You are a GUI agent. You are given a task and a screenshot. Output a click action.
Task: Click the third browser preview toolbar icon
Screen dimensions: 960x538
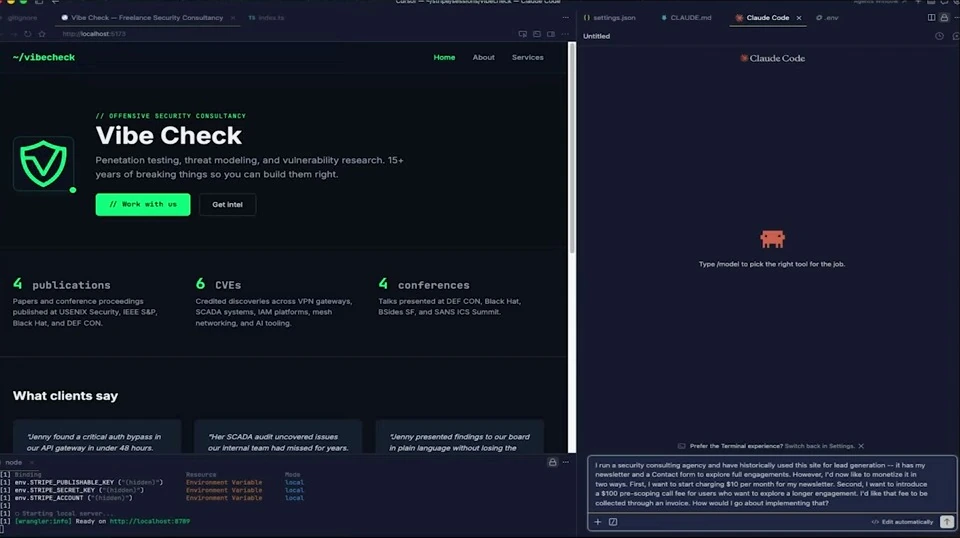coord(551,34)
